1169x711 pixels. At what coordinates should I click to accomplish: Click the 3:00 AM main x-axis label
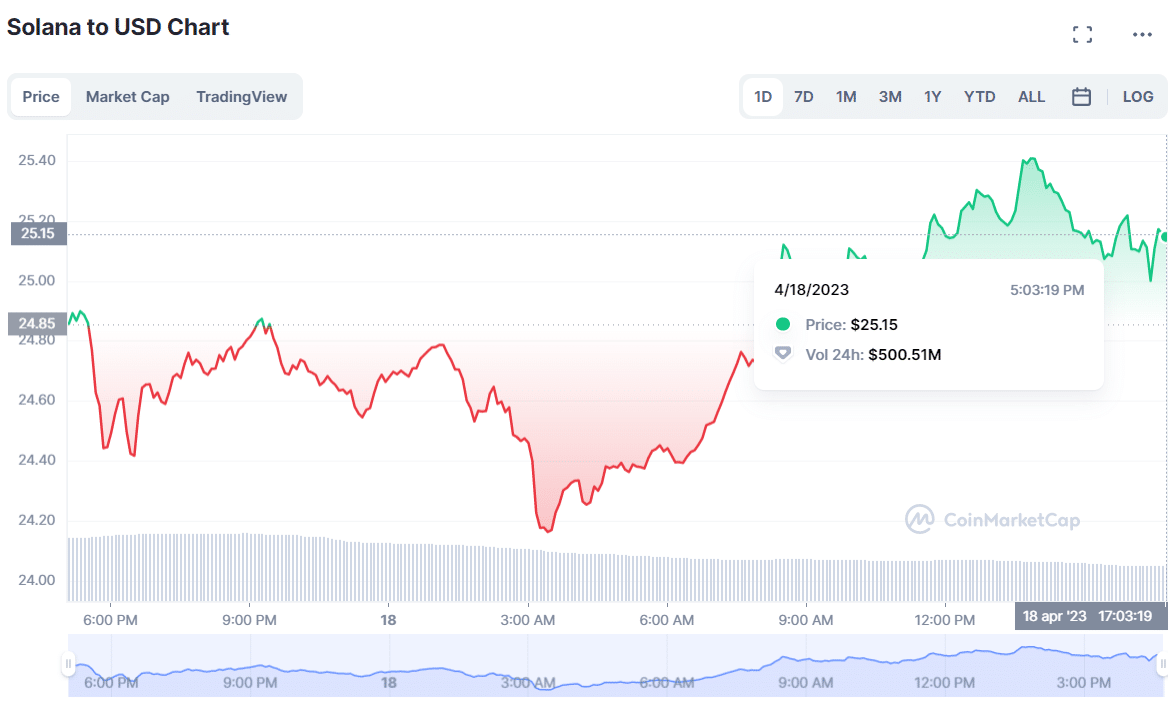528,620
